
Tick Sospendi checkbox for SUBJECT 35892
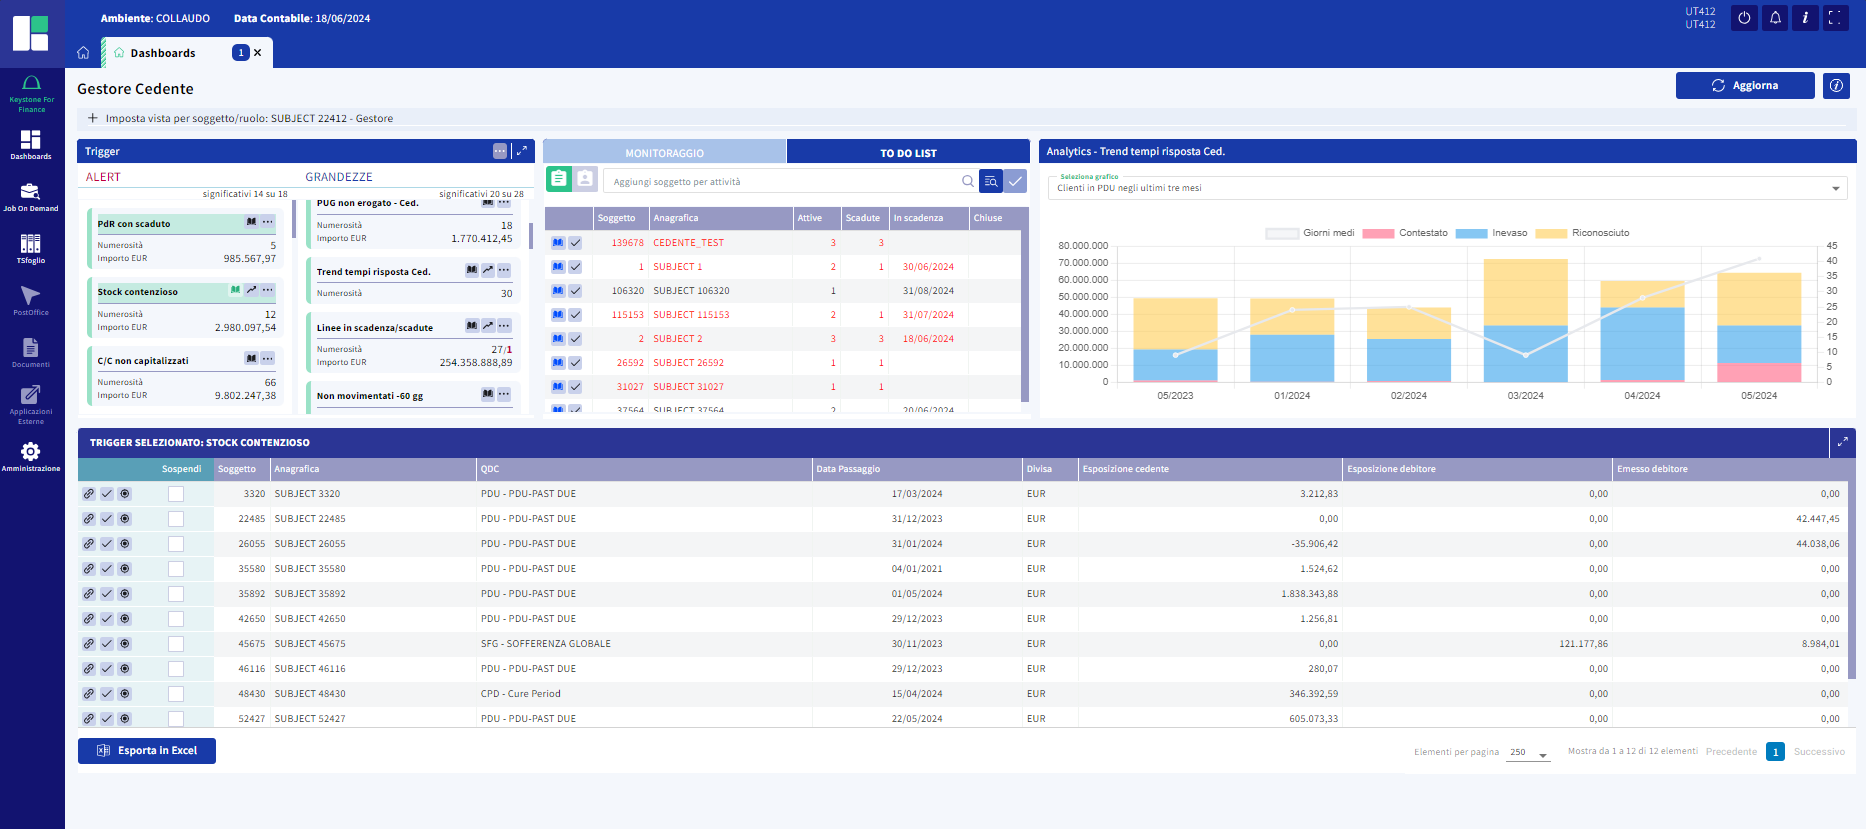(176, 594)
